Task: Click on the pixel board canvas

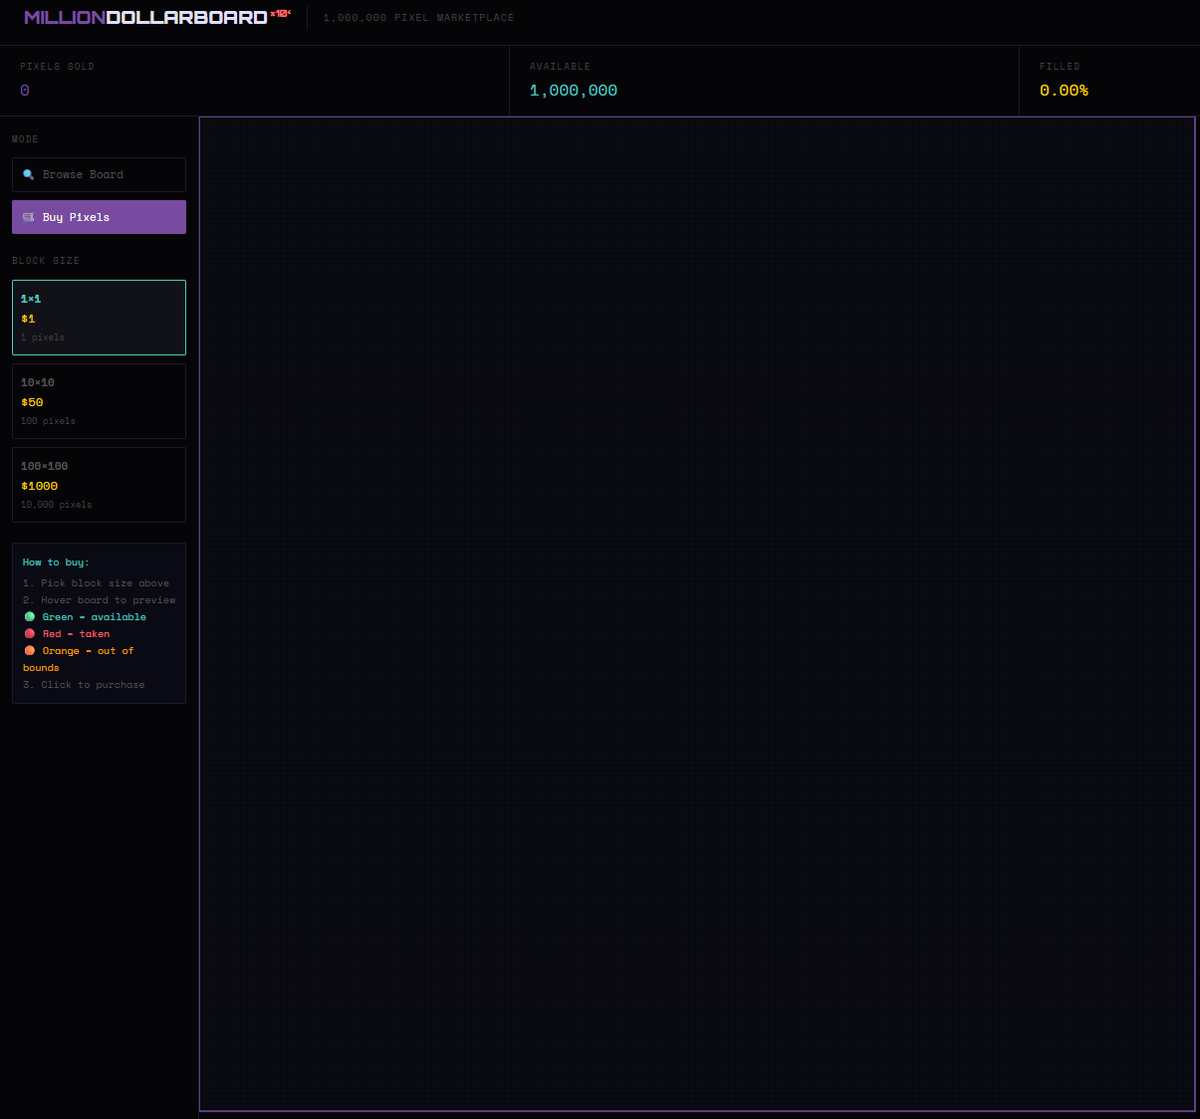Action: point(697,614)
